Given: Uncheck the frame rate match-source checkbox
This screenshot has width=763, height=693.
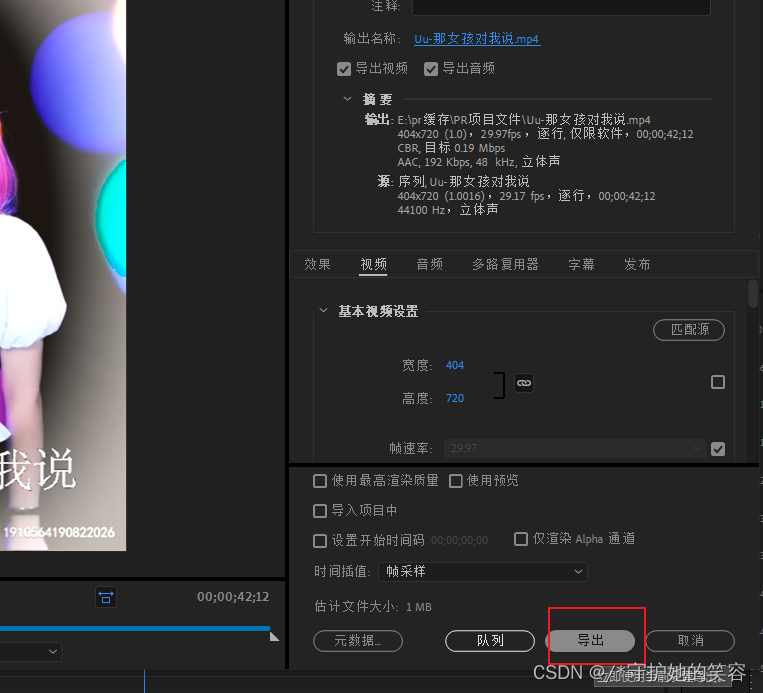Looking at the screenshot, I should (x=718, y=449).
